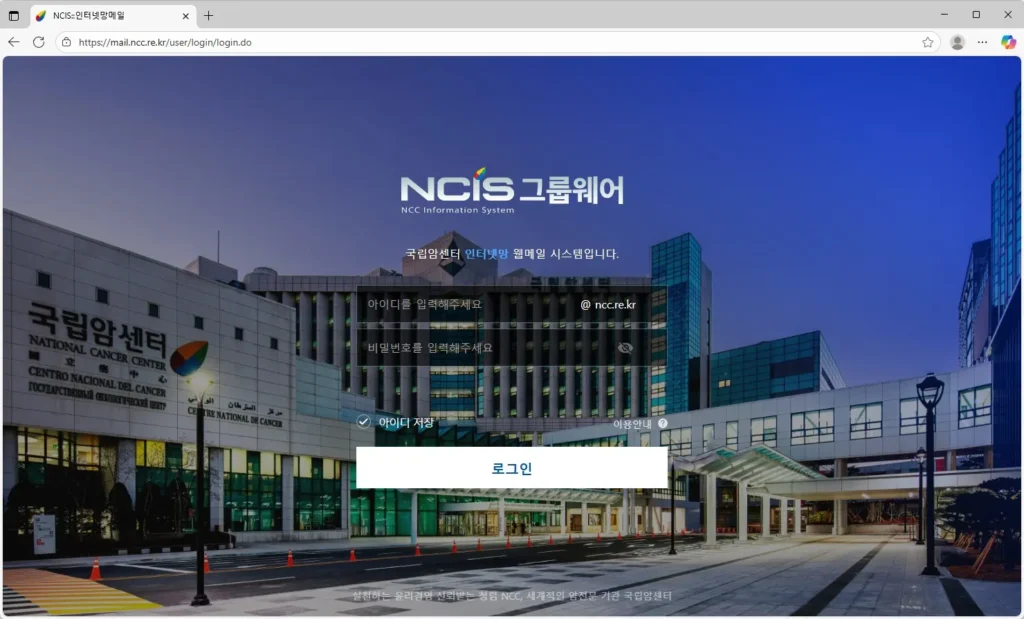Toggle the 아이디 저장 checkbox
The height and width of the screenshot is (619, 1024).
coord(364,422)
